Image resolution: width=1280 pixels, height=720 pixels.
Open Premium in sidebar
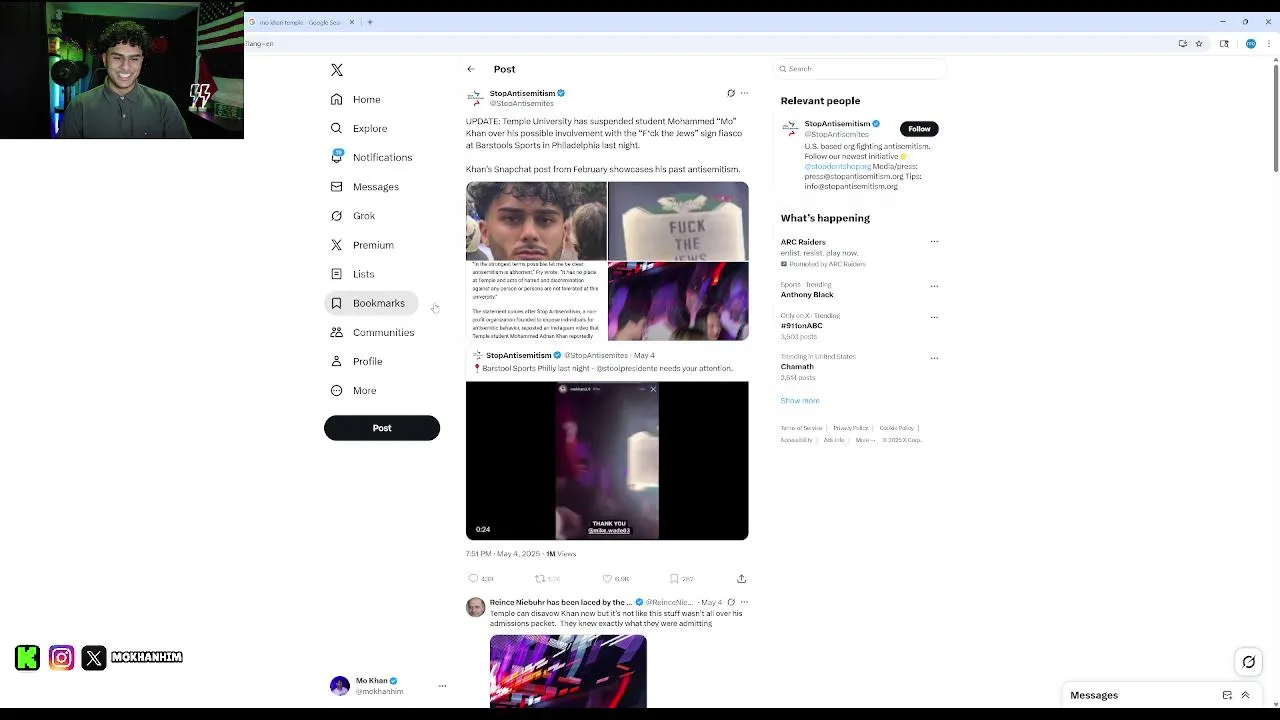[362, 245]
